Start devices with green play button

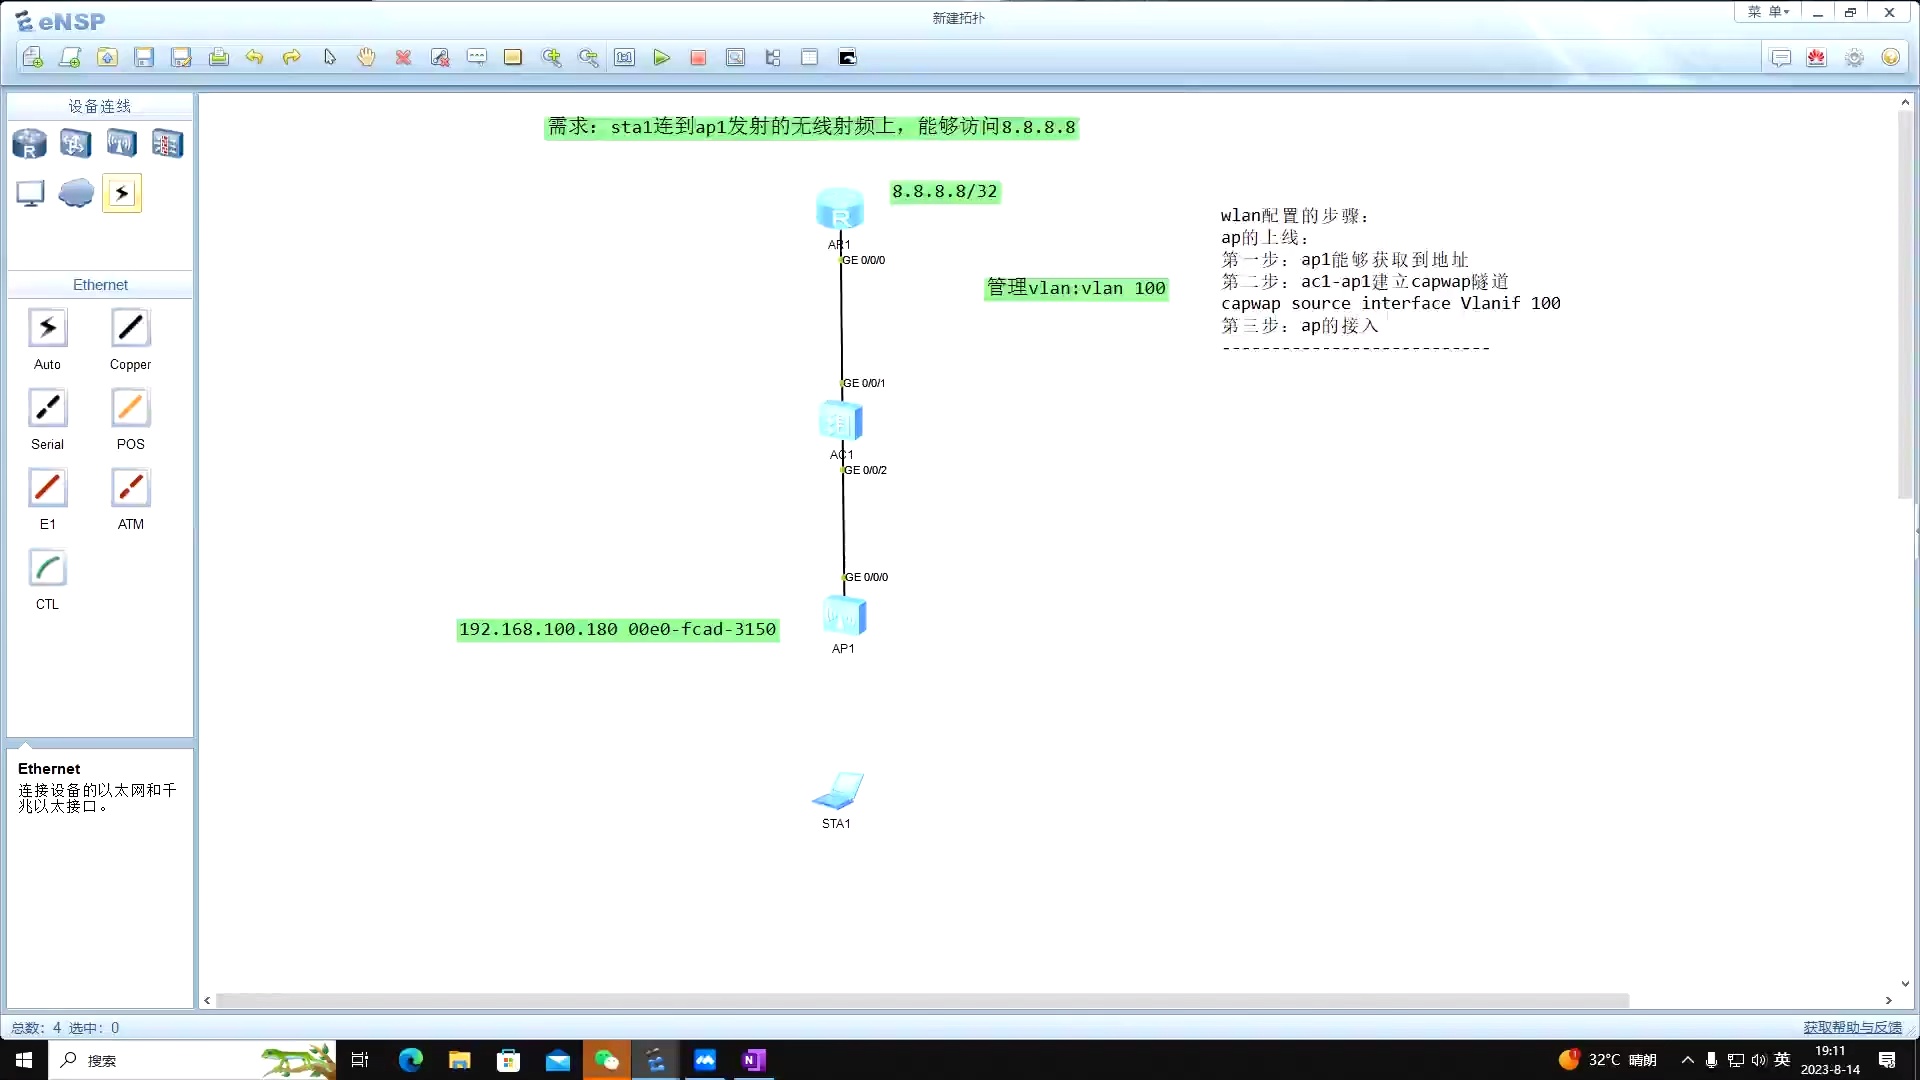point(661,58)
